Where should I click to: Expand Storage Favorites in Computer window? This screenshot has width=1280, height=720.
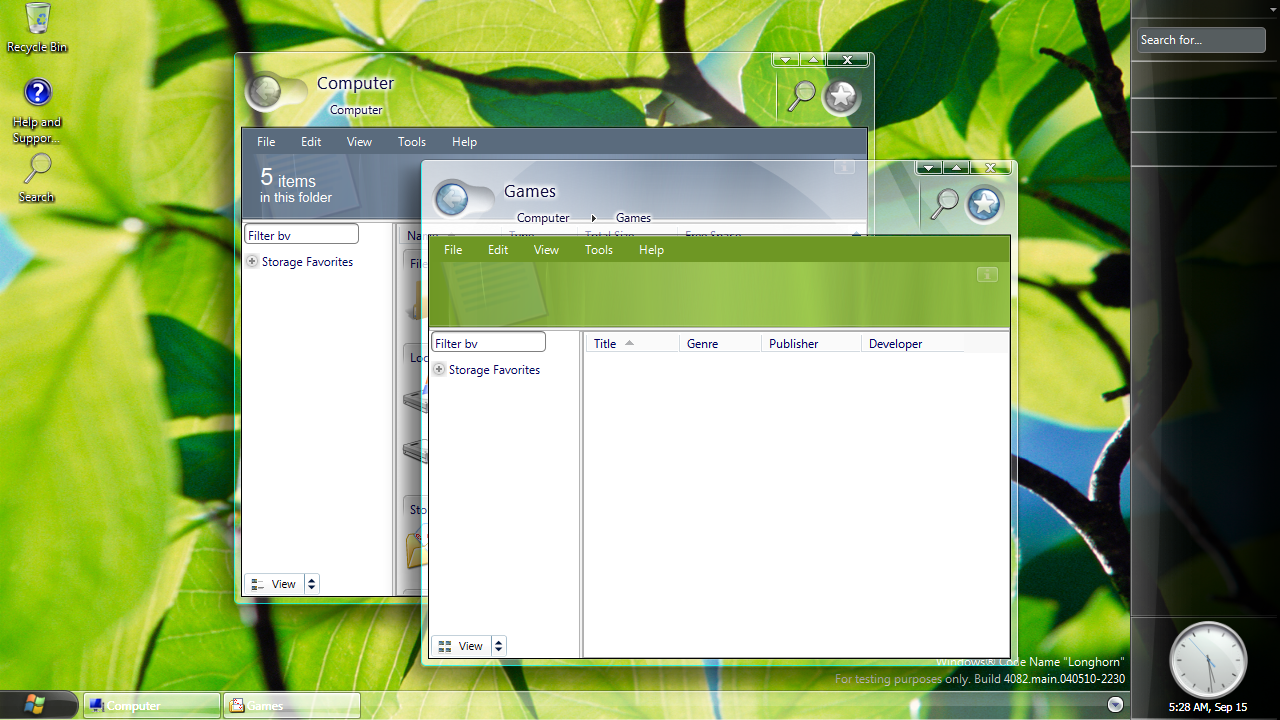(252, 261)
